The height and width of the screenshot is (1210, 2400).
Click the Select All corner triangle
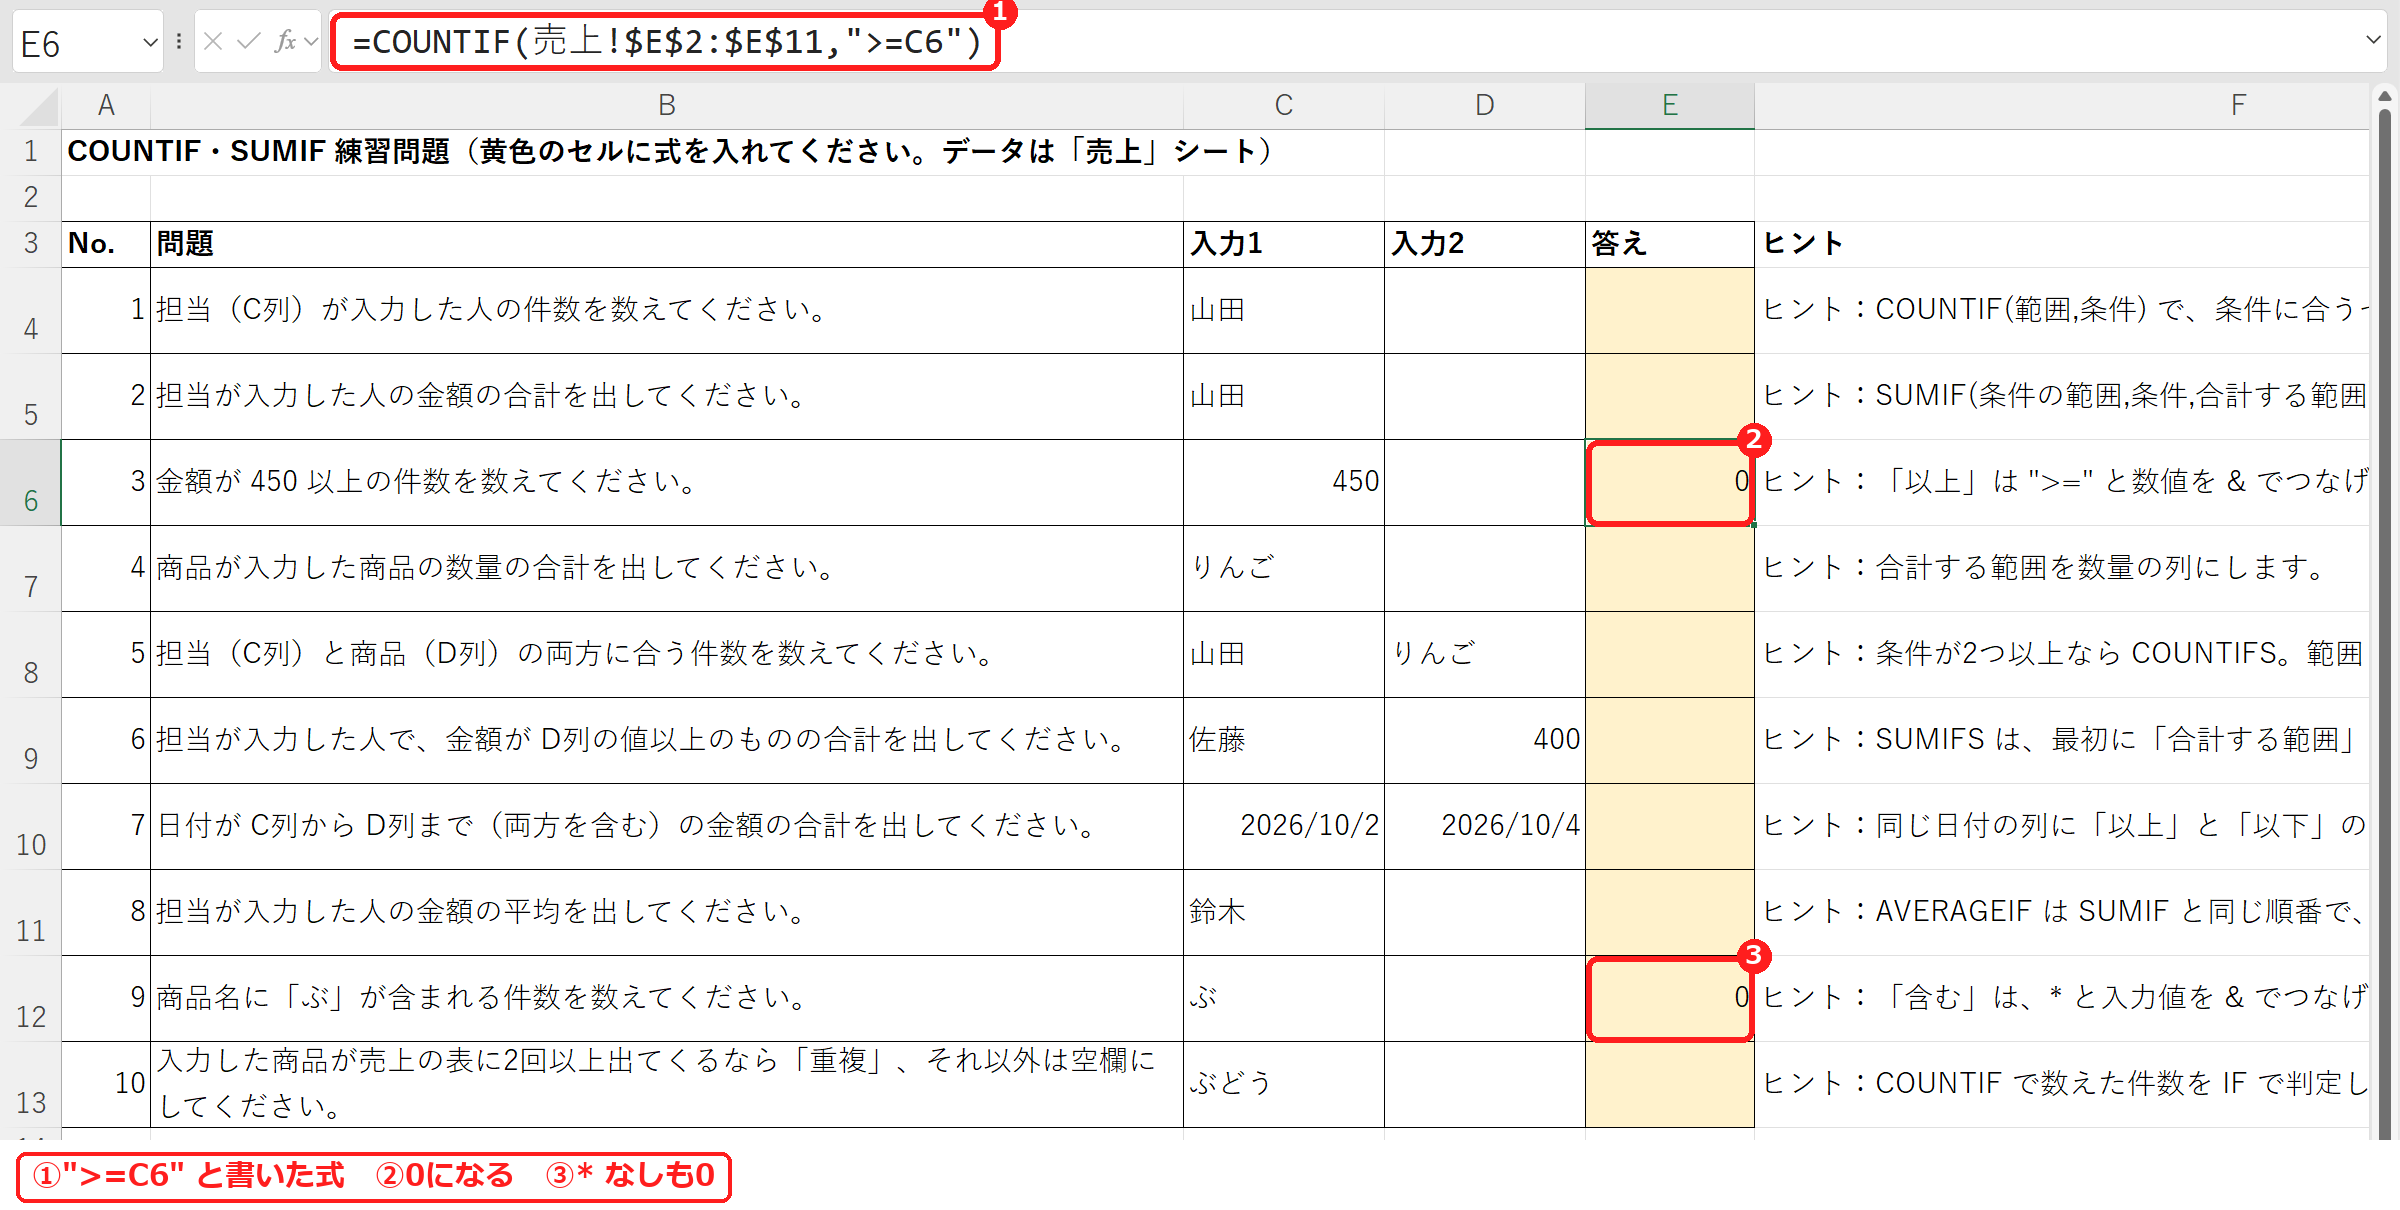(37, 106)
